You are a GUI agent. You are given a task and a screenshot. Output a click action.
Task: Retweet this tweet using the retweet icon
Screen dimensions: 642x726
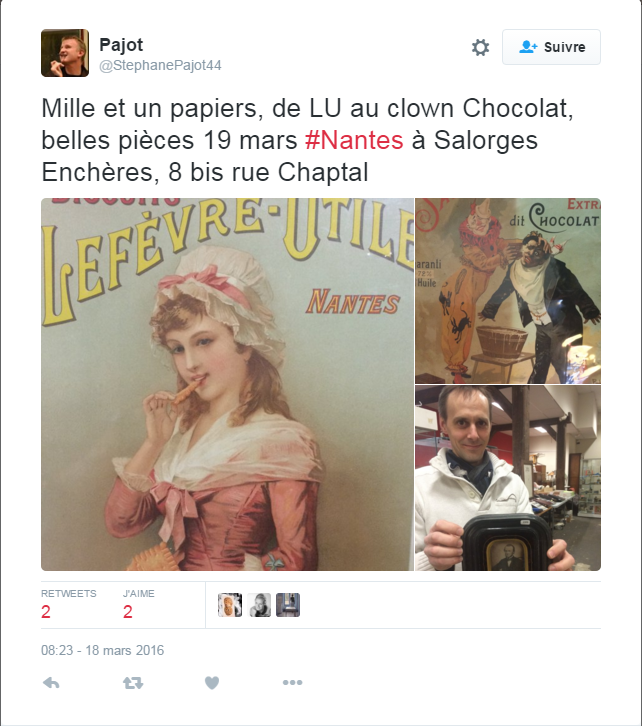click(x=133, y=682)
